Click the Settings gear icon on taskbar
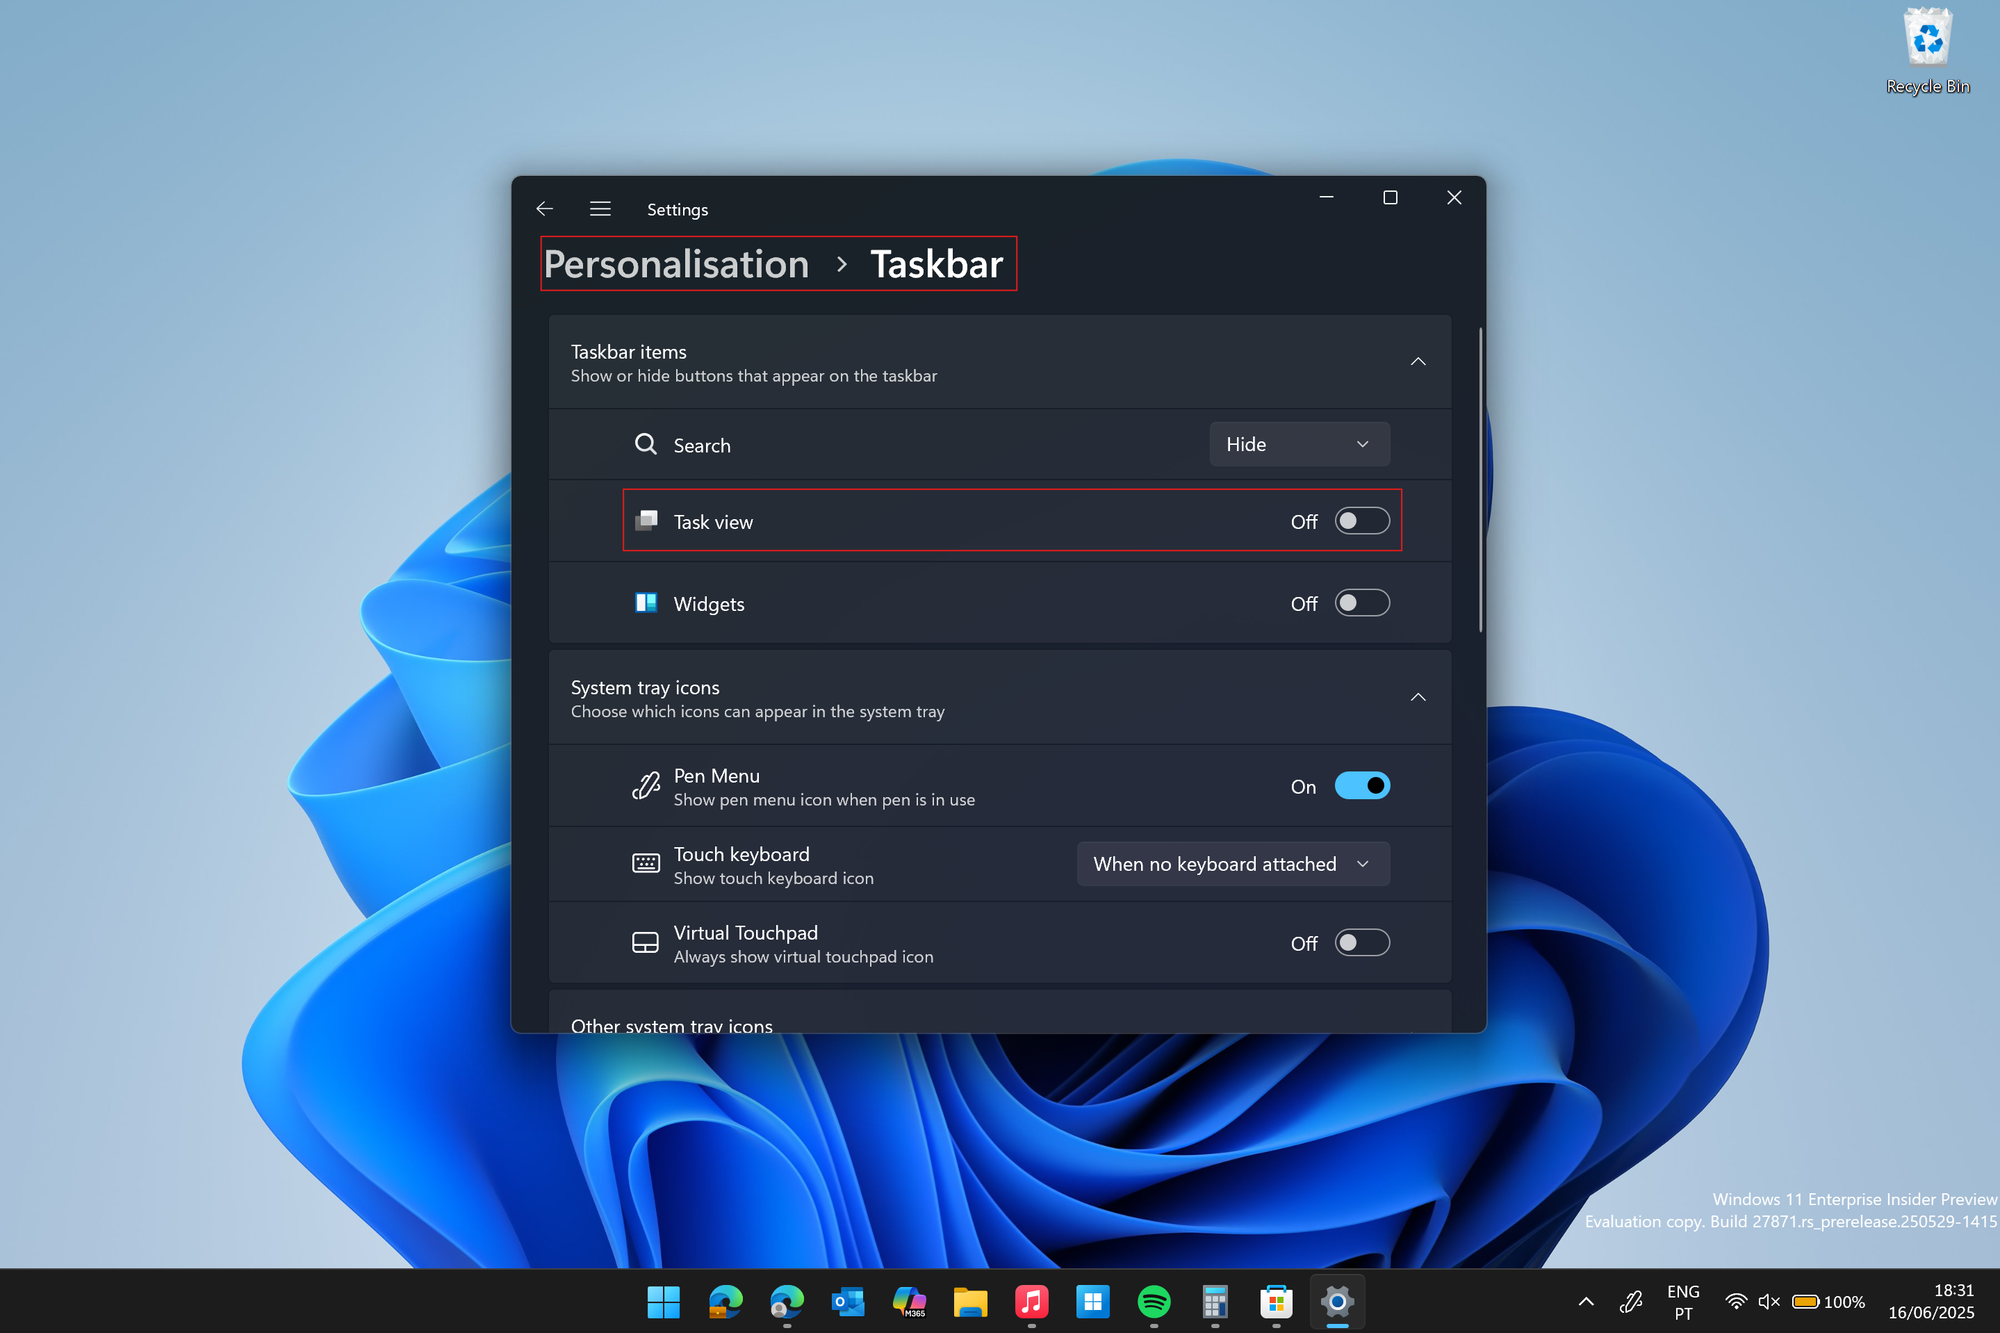 1337,1302
